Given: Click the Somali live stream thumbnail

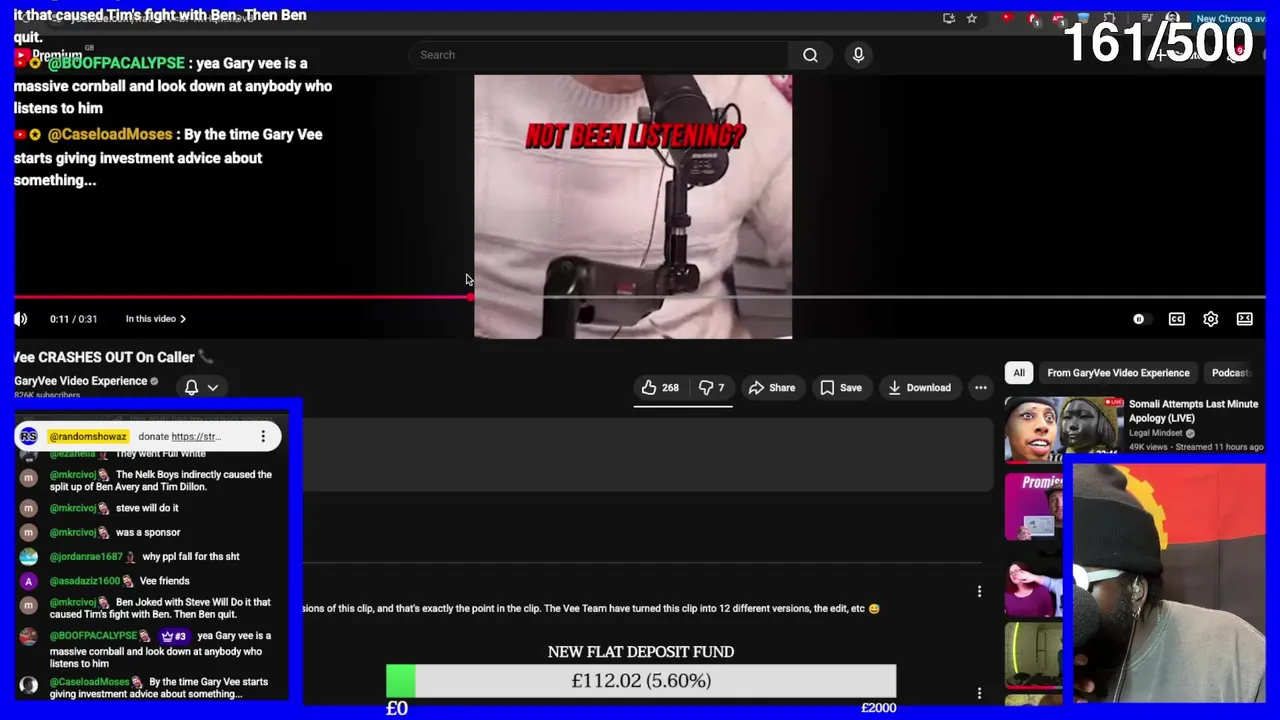Looking at the screenshot, I should tap(1064, 430).
